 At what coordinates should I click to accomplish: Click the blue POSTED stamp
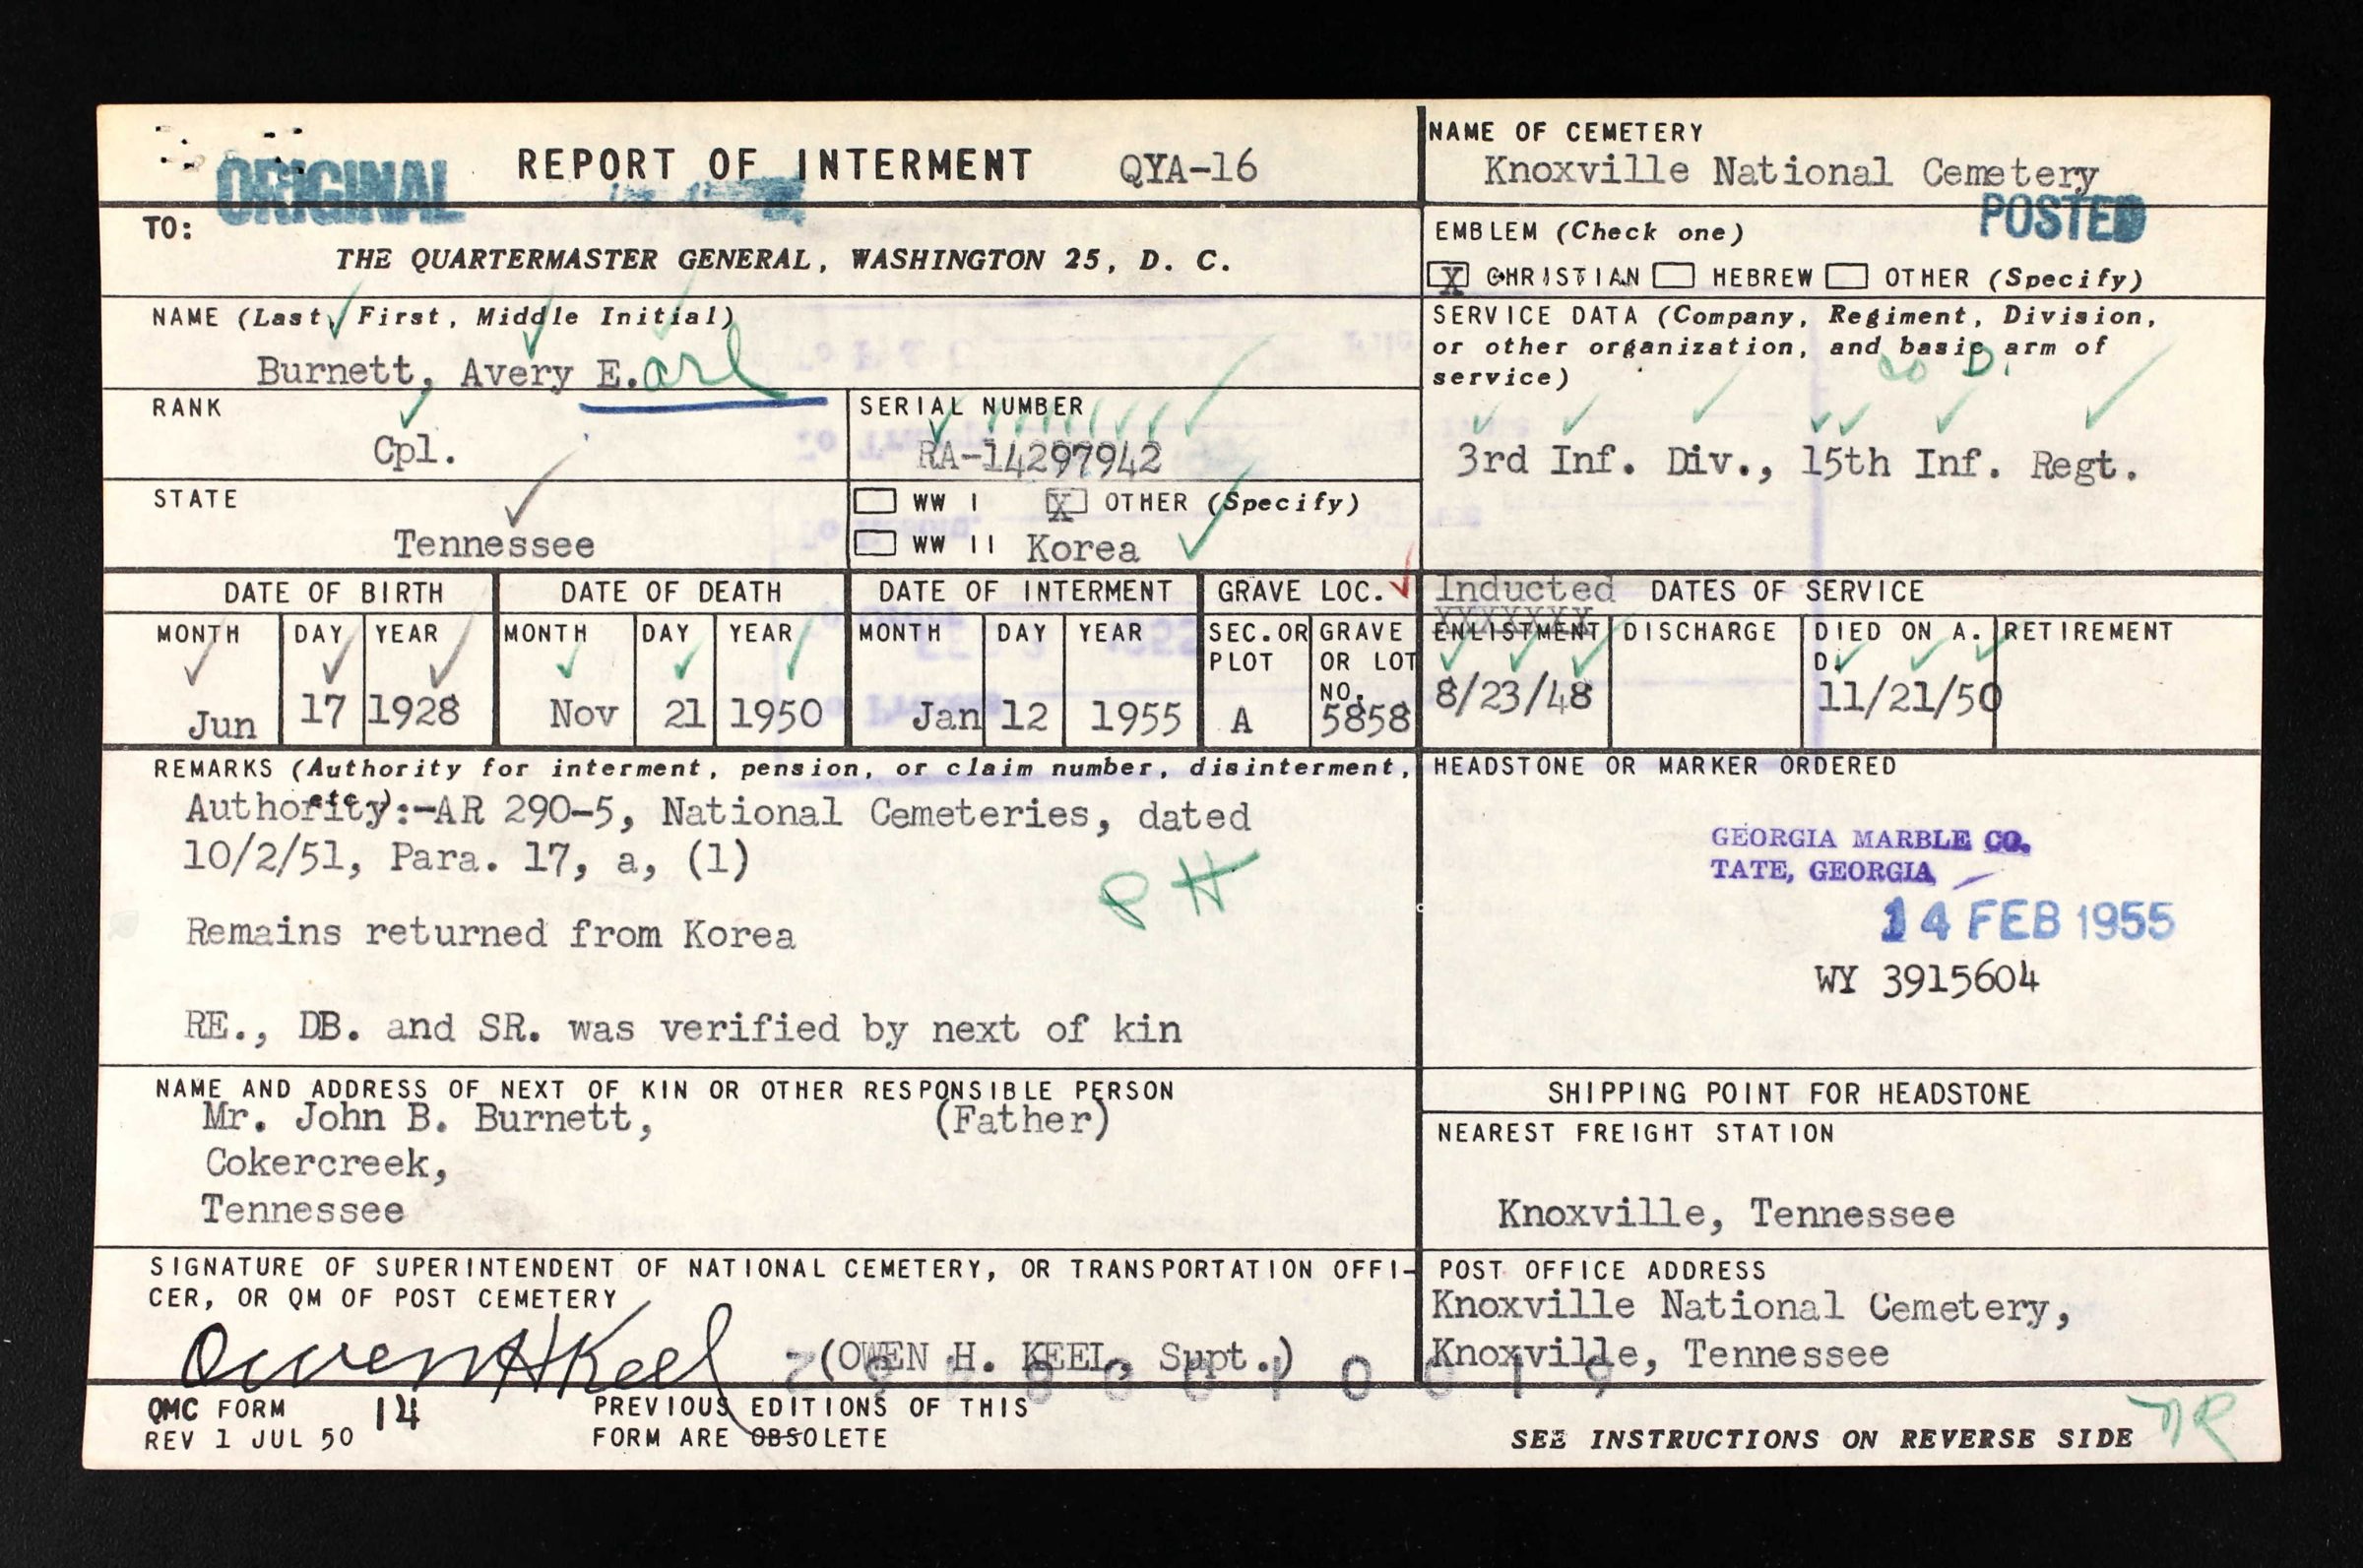click(2062, 217)
